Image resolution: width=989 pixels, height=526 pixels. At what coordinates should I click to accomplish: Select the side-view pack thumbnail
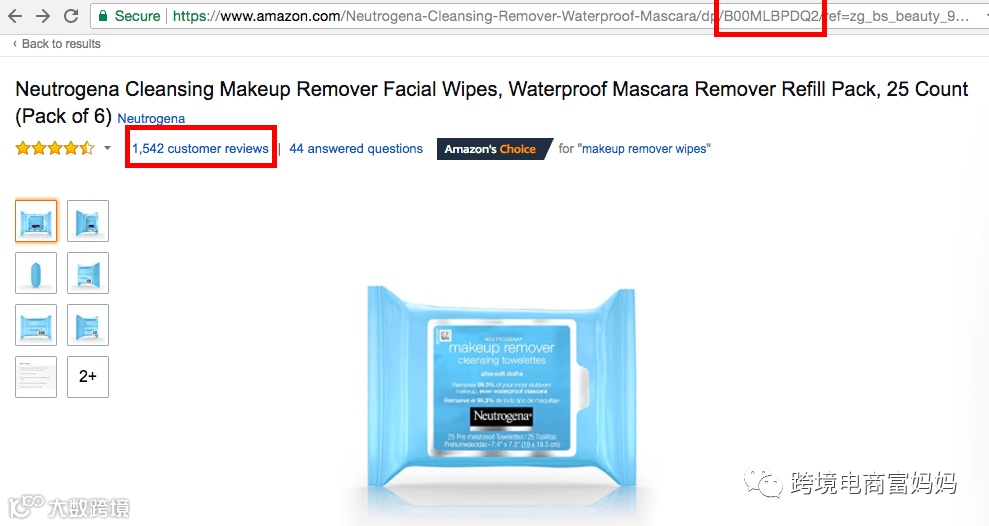(36, 273)
